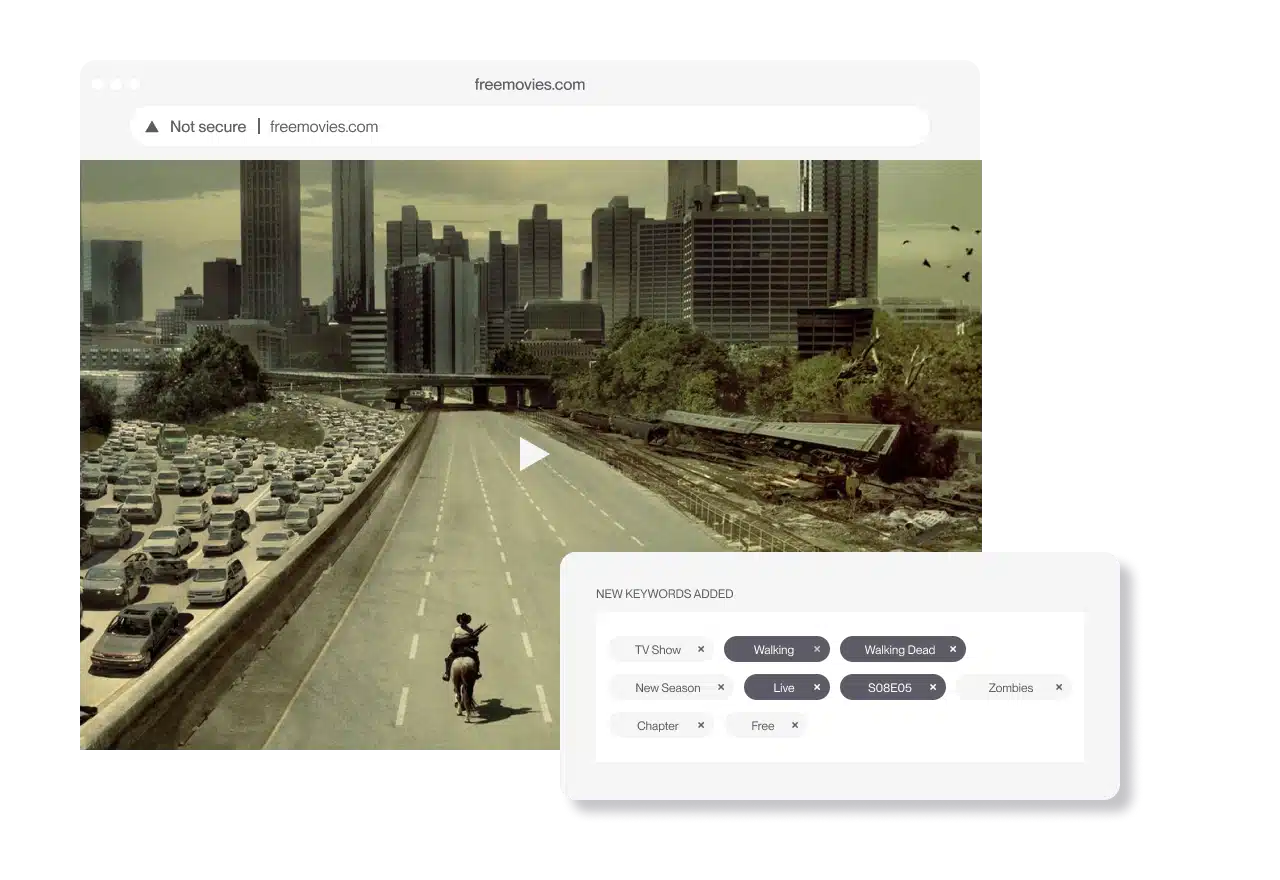Image resolution: width=1280 pixels, height=880 pixels.
Task: Remove the Chapter keyword tag
Action: (701, 725)
